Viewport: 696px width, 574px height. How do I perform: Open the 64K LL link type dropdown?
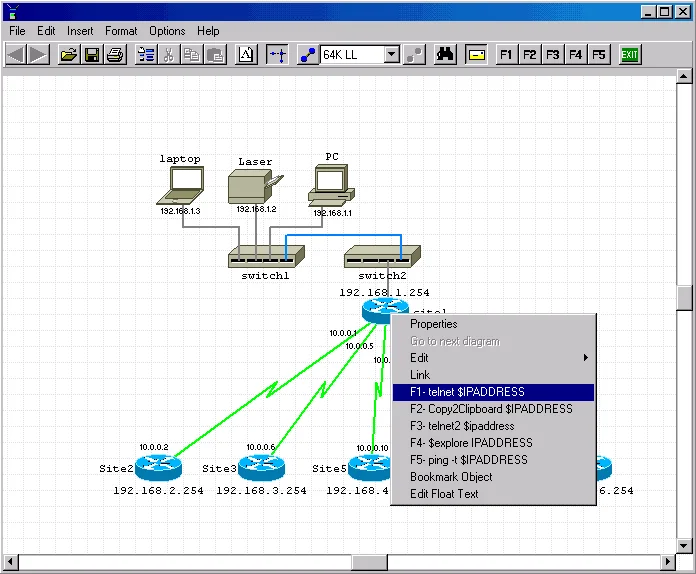[392, 55]
